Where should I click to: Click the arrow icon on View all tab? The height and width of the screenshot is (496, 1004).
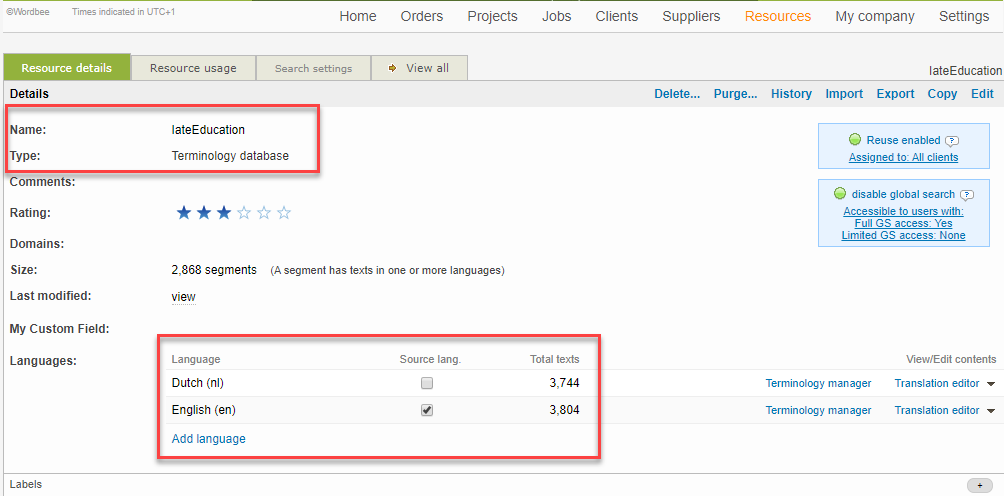[x=394, y=68]
